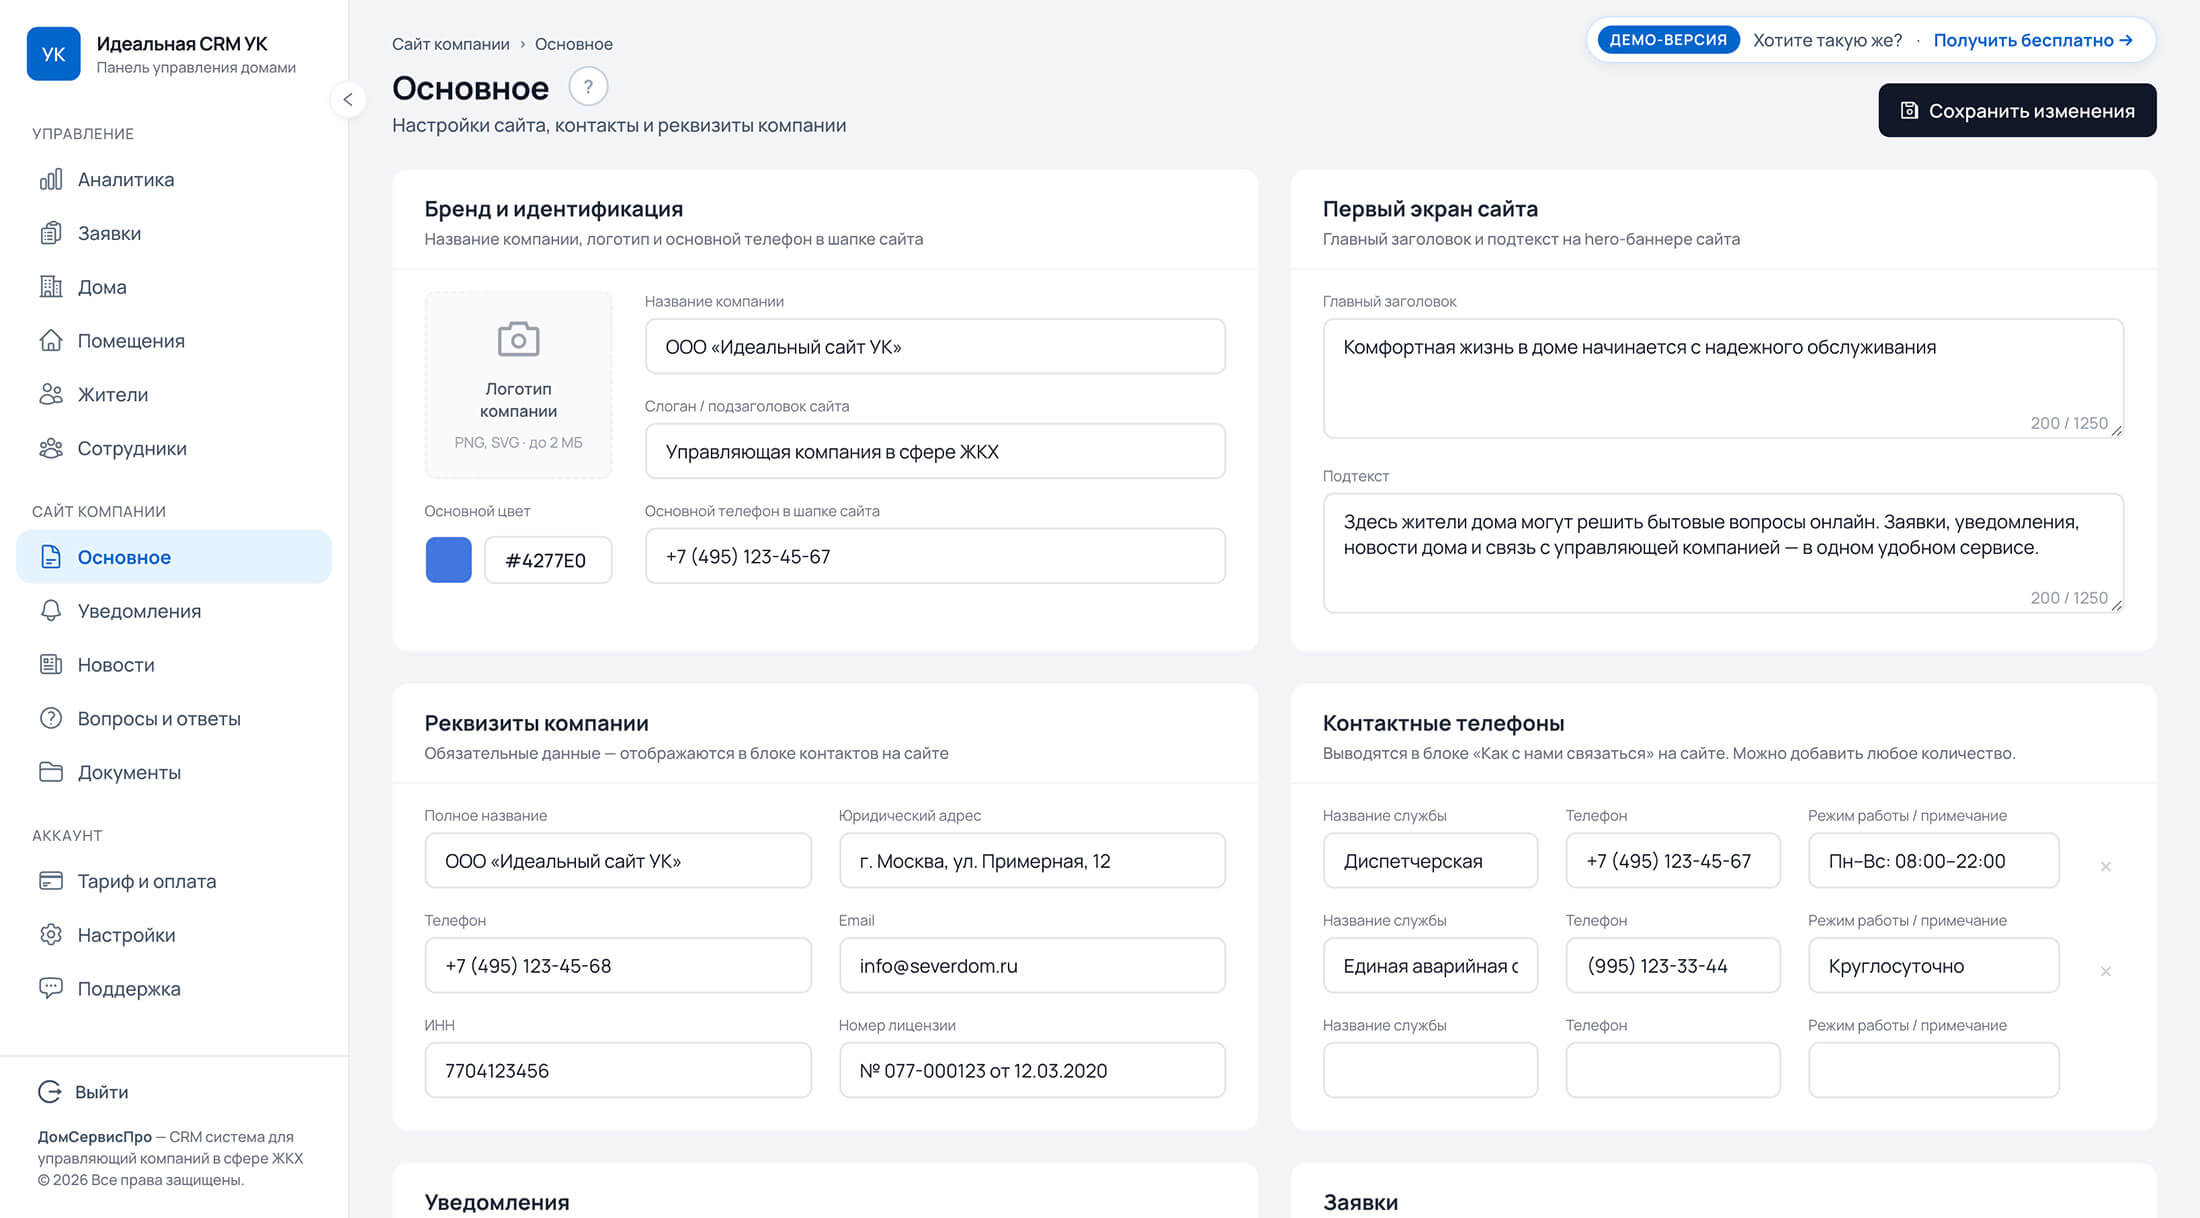The image size is (2200, 1218).
Task: Remove the Диспетчерская phone row
Action: coord(2106,867)
